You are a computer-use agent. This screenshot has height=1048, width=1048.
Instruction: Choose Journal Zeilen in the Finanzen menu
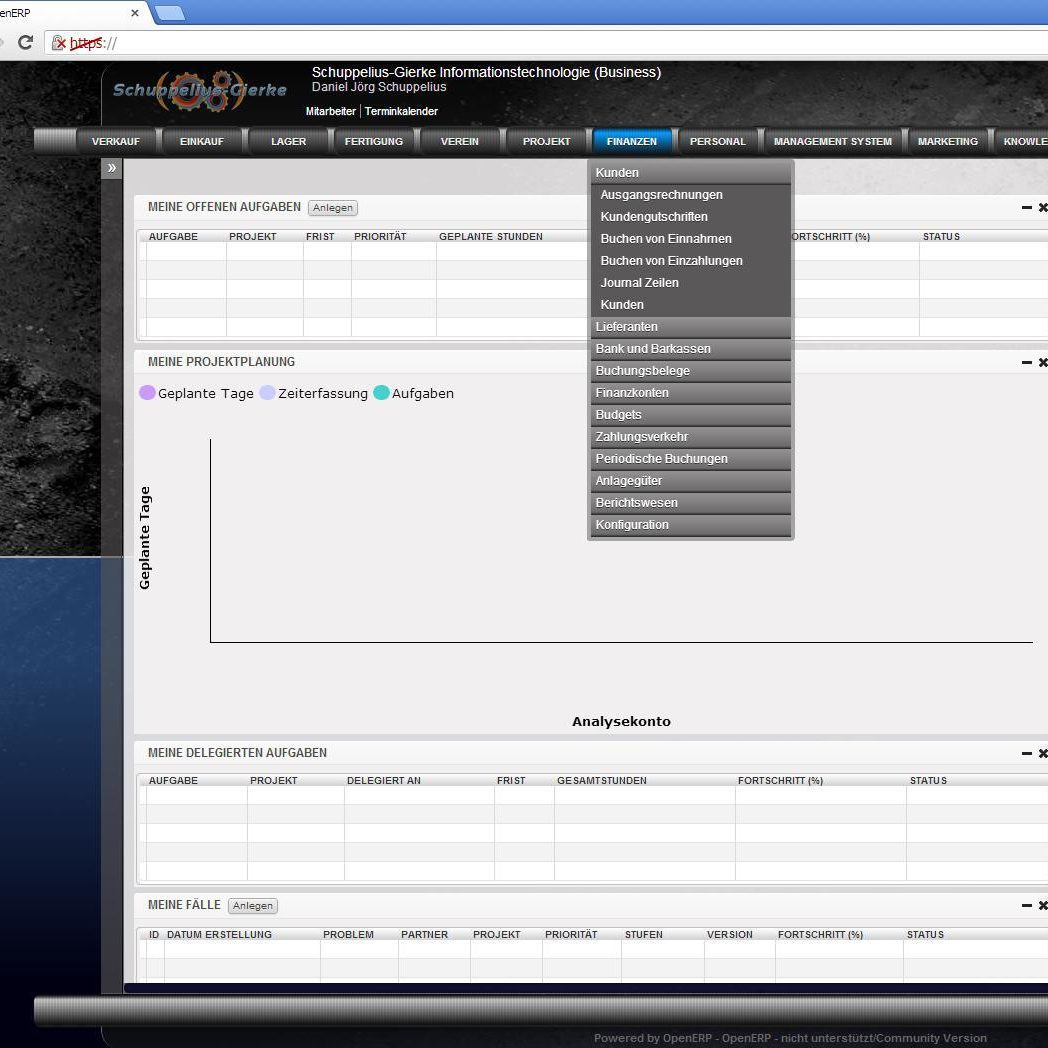point(639,283)
